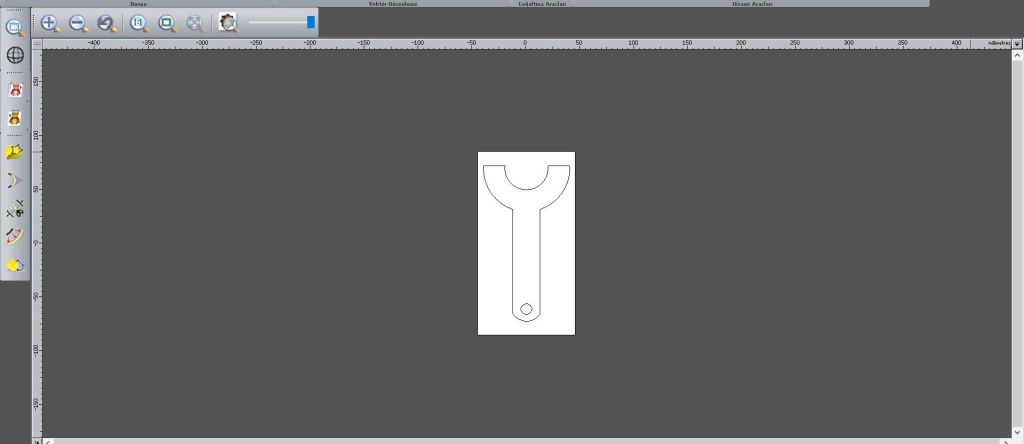
Task: Click the zoom all objects icon
Action: pos(195,22)
